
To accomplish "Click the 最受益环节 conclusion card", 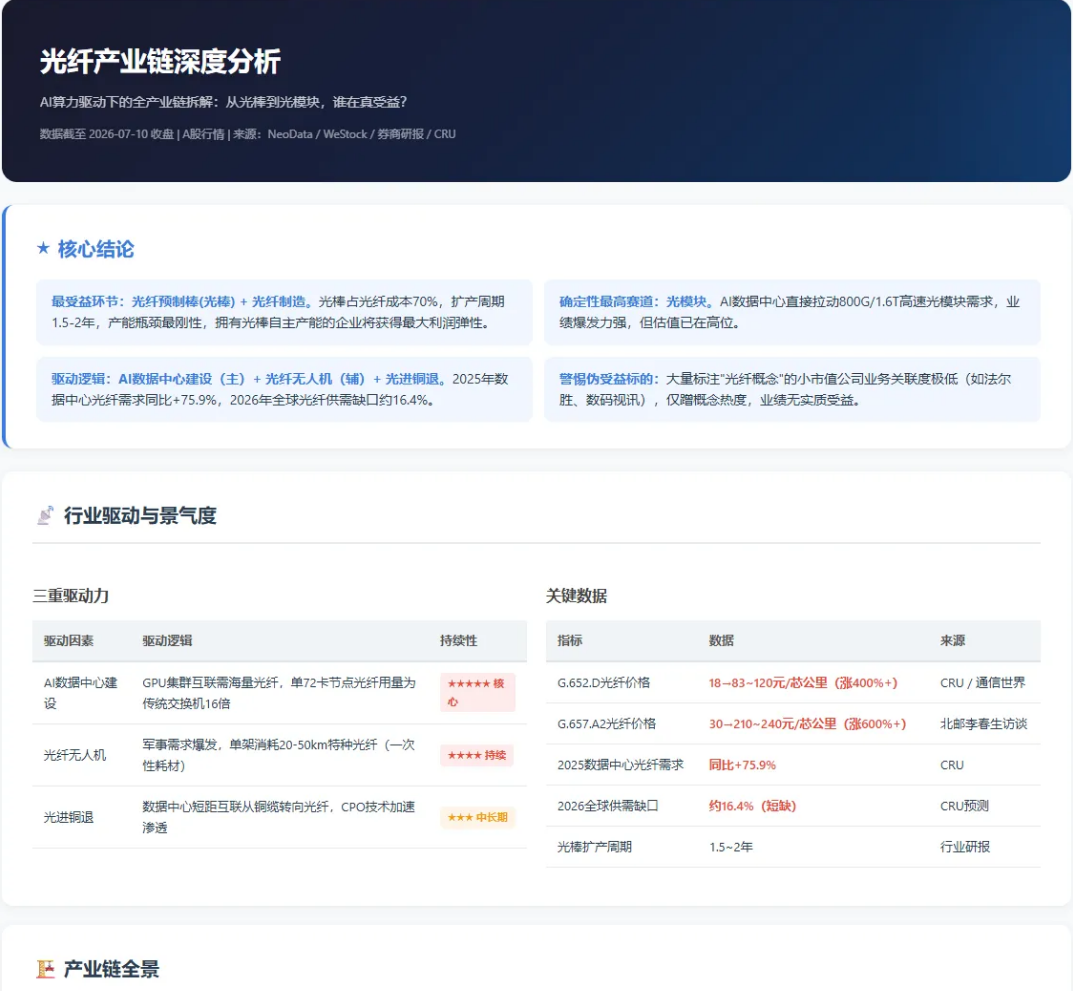I will (284, 312).
